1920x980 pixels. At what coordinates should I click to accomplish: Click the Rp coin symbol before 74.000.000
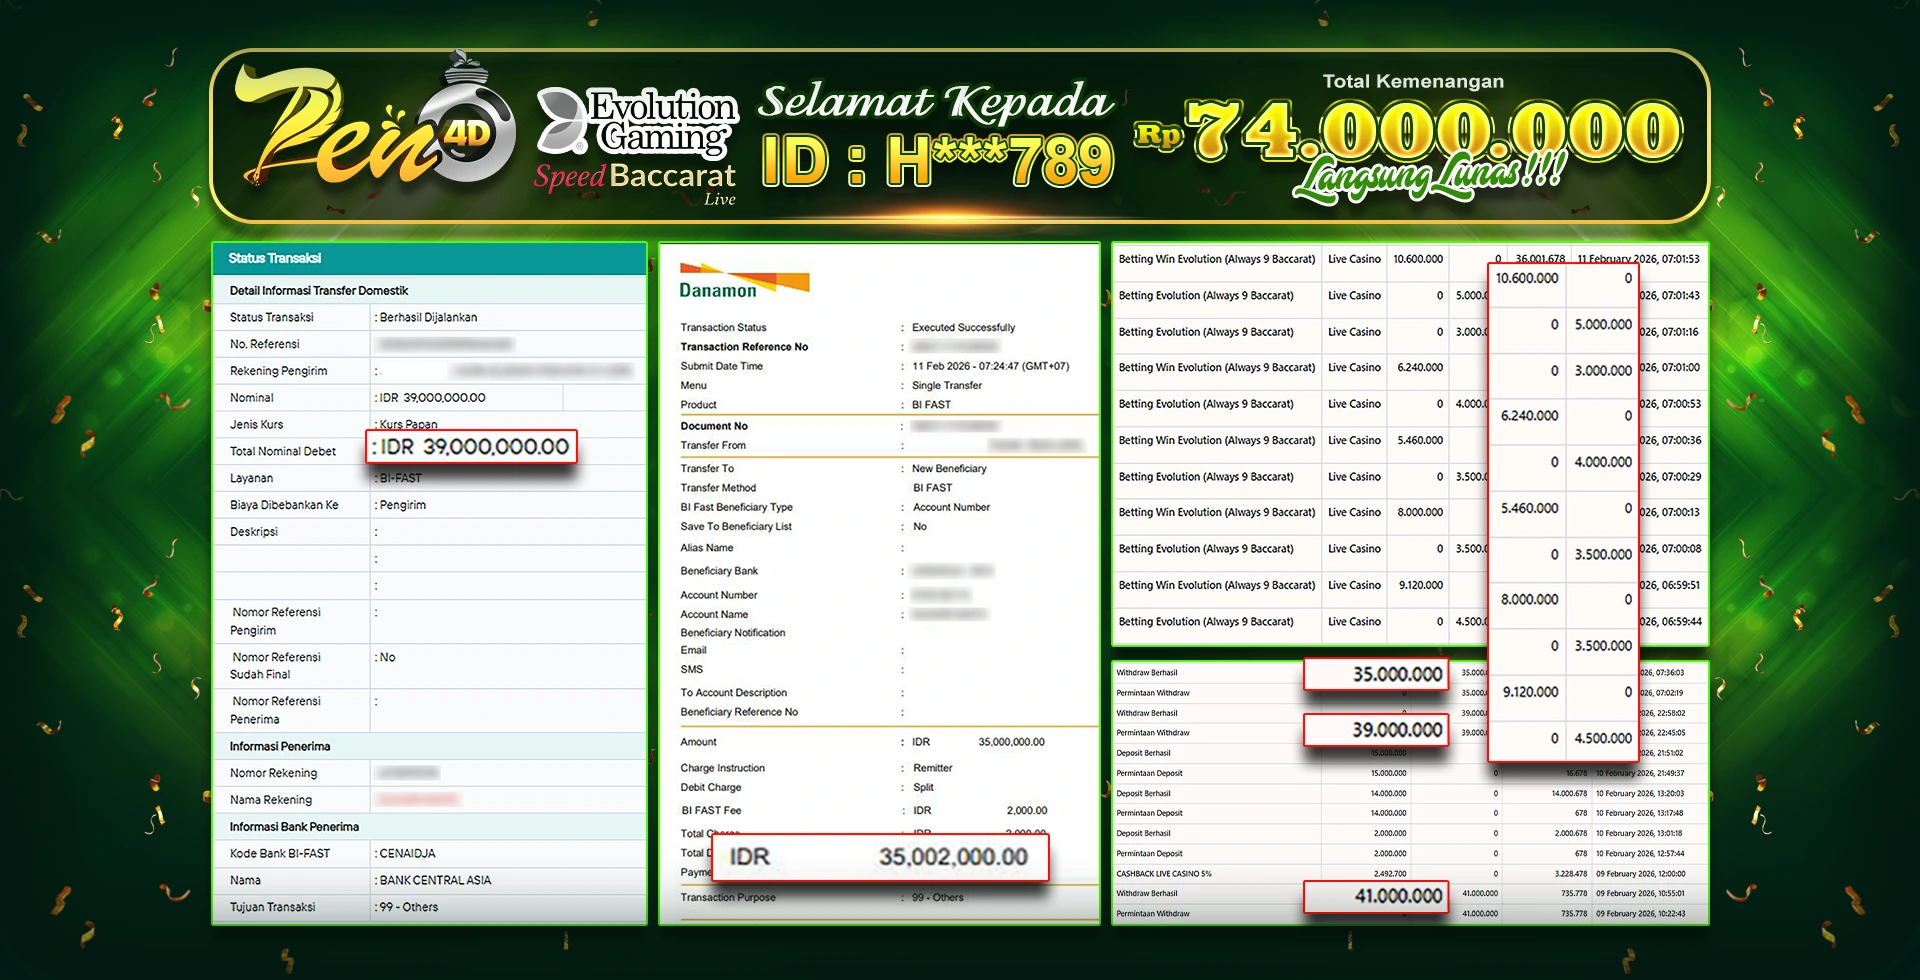tap(1157, 134)
